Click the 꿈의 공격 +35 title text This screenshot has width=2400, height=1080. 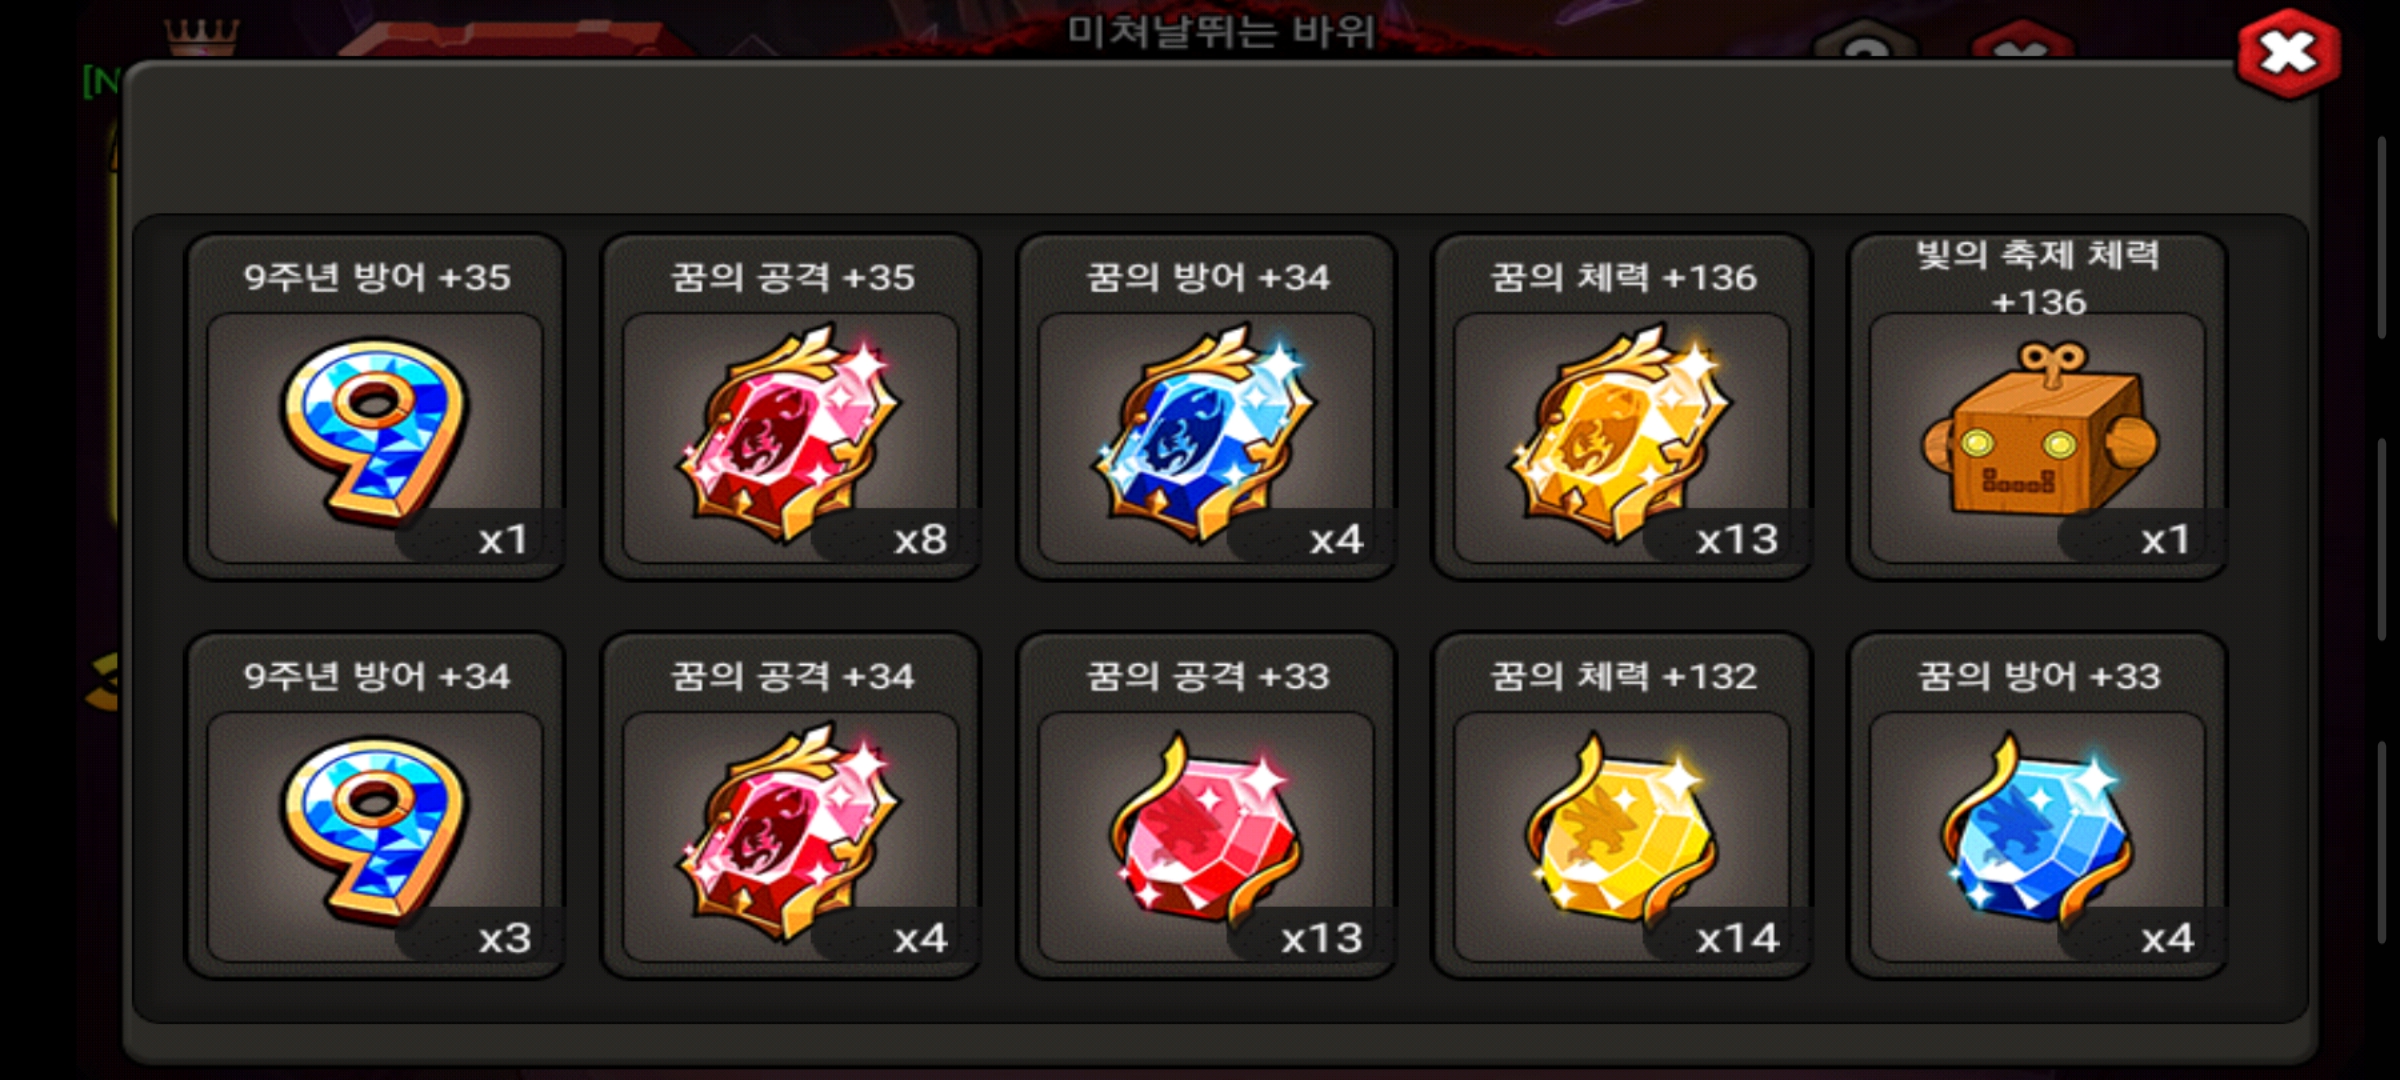(x=792, y=277)
